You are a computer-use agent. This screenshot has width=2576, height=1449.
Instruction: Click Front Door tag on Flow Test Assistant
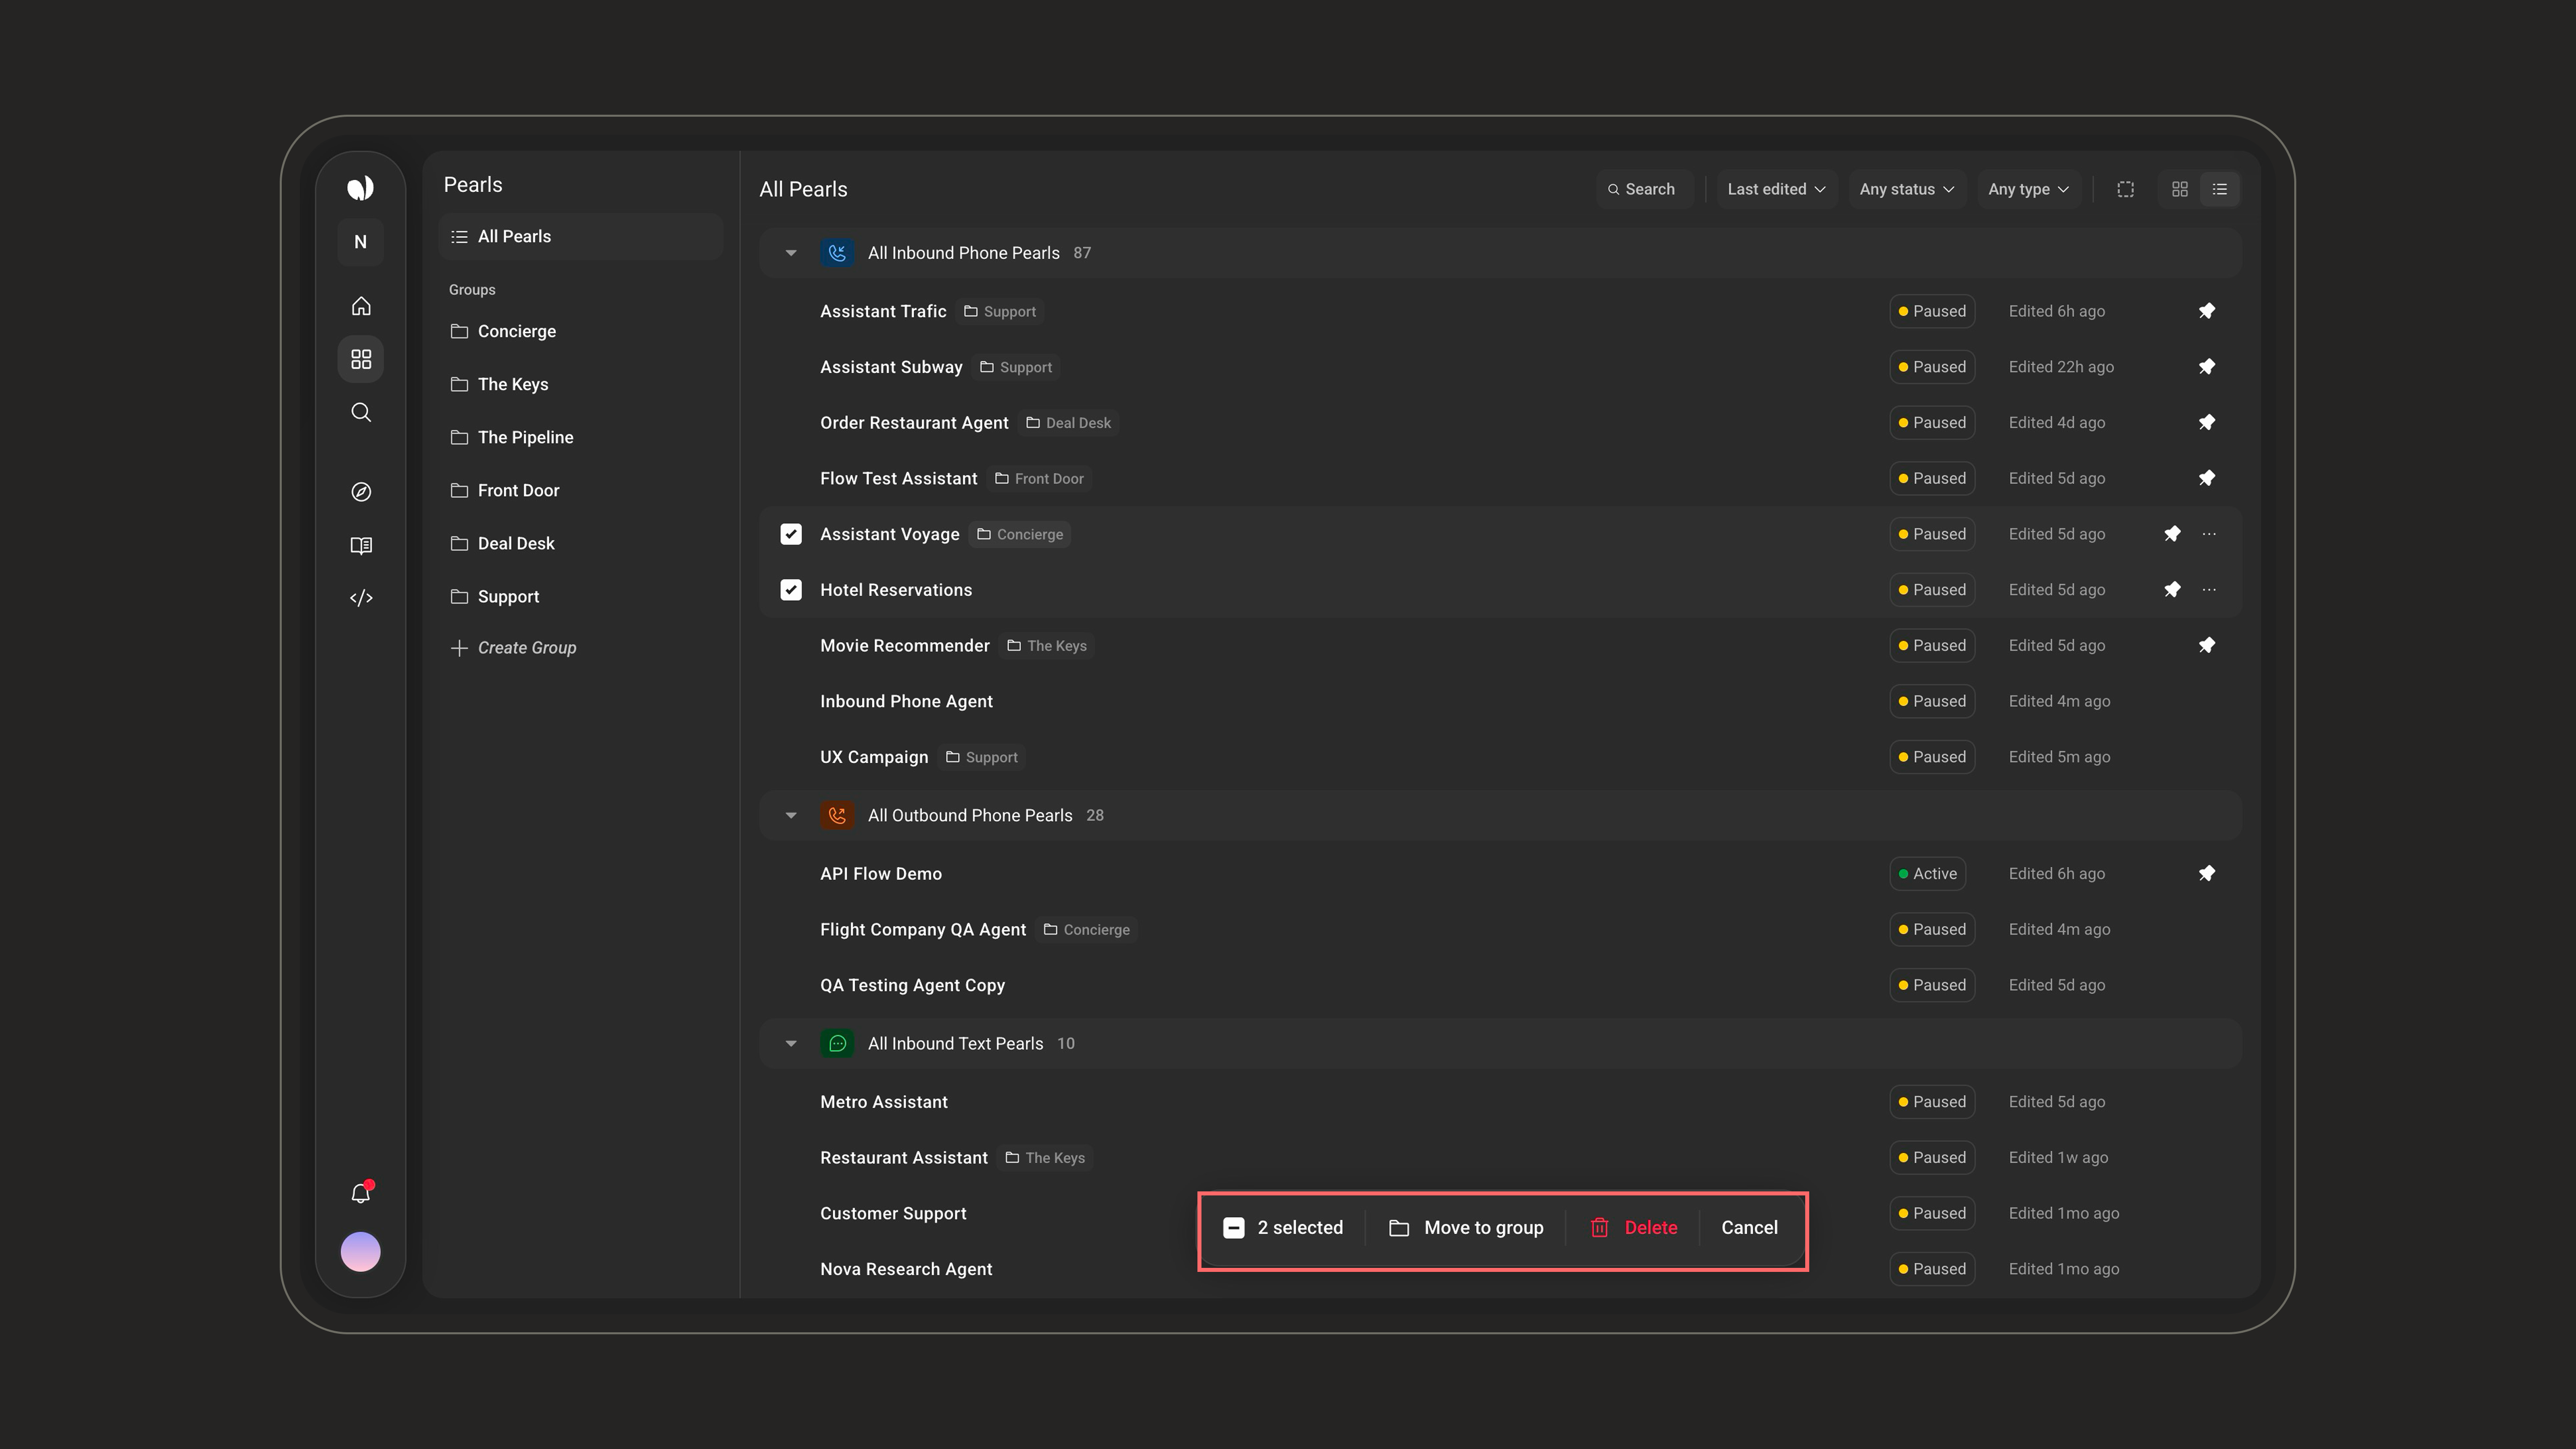pyautogui.click(x=1039, y=479)
